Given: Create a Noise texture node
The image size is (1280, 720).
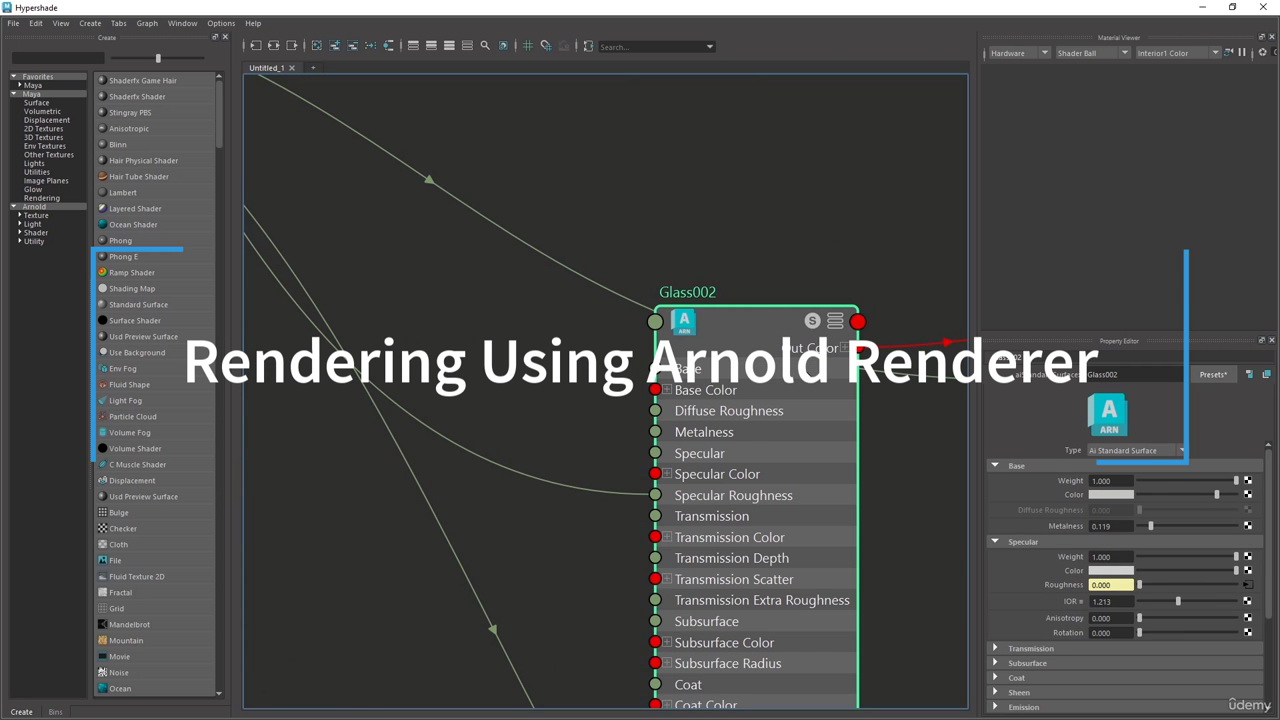Looking at the screenshot, I should [118, 673].
